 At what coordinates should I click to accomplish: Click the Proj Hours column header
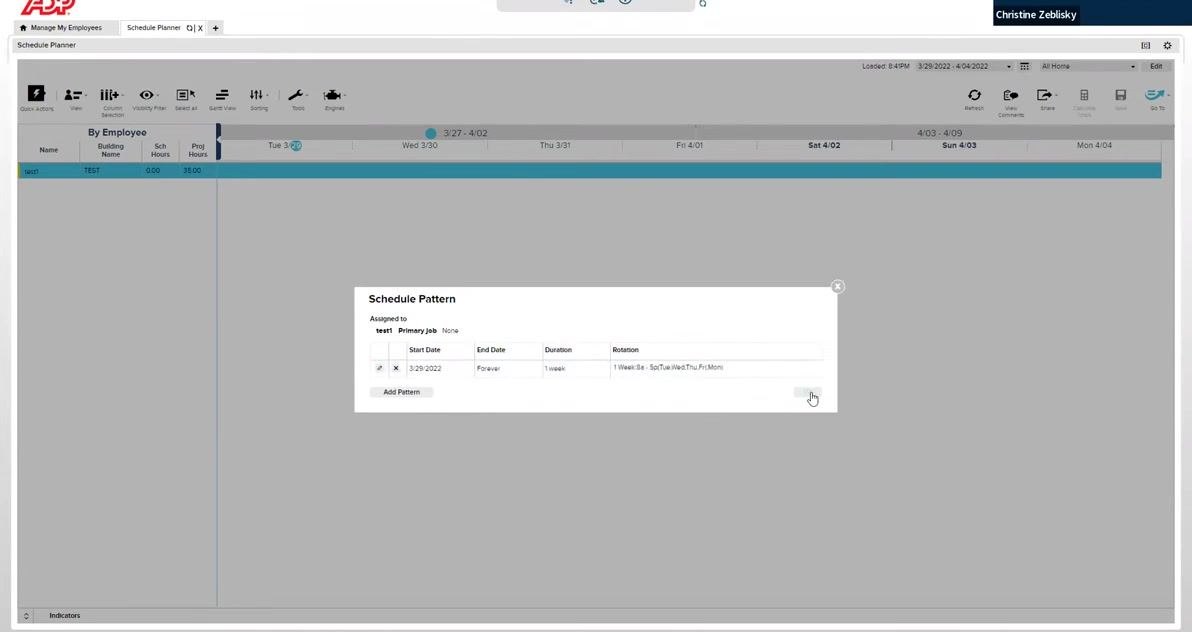pos(198,150)
